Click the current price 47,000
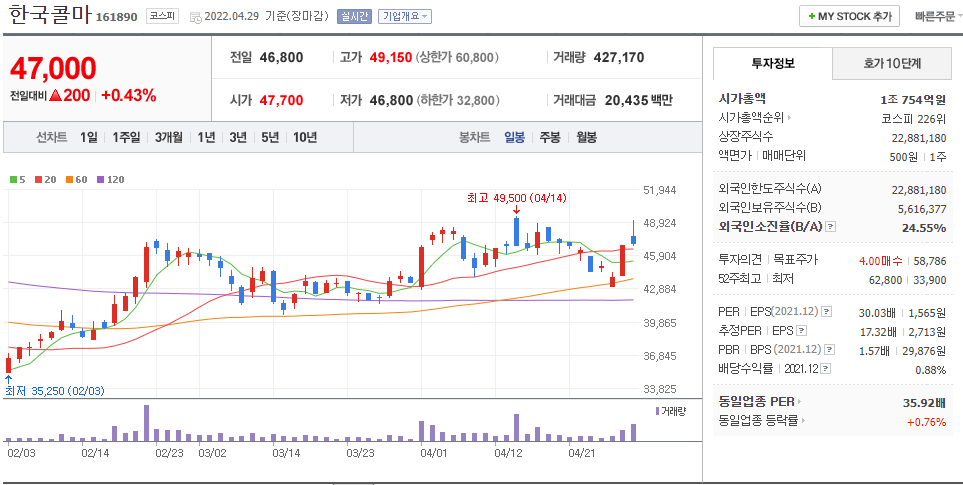This screenshot has width=963, height=485. (x=53, y=68)
